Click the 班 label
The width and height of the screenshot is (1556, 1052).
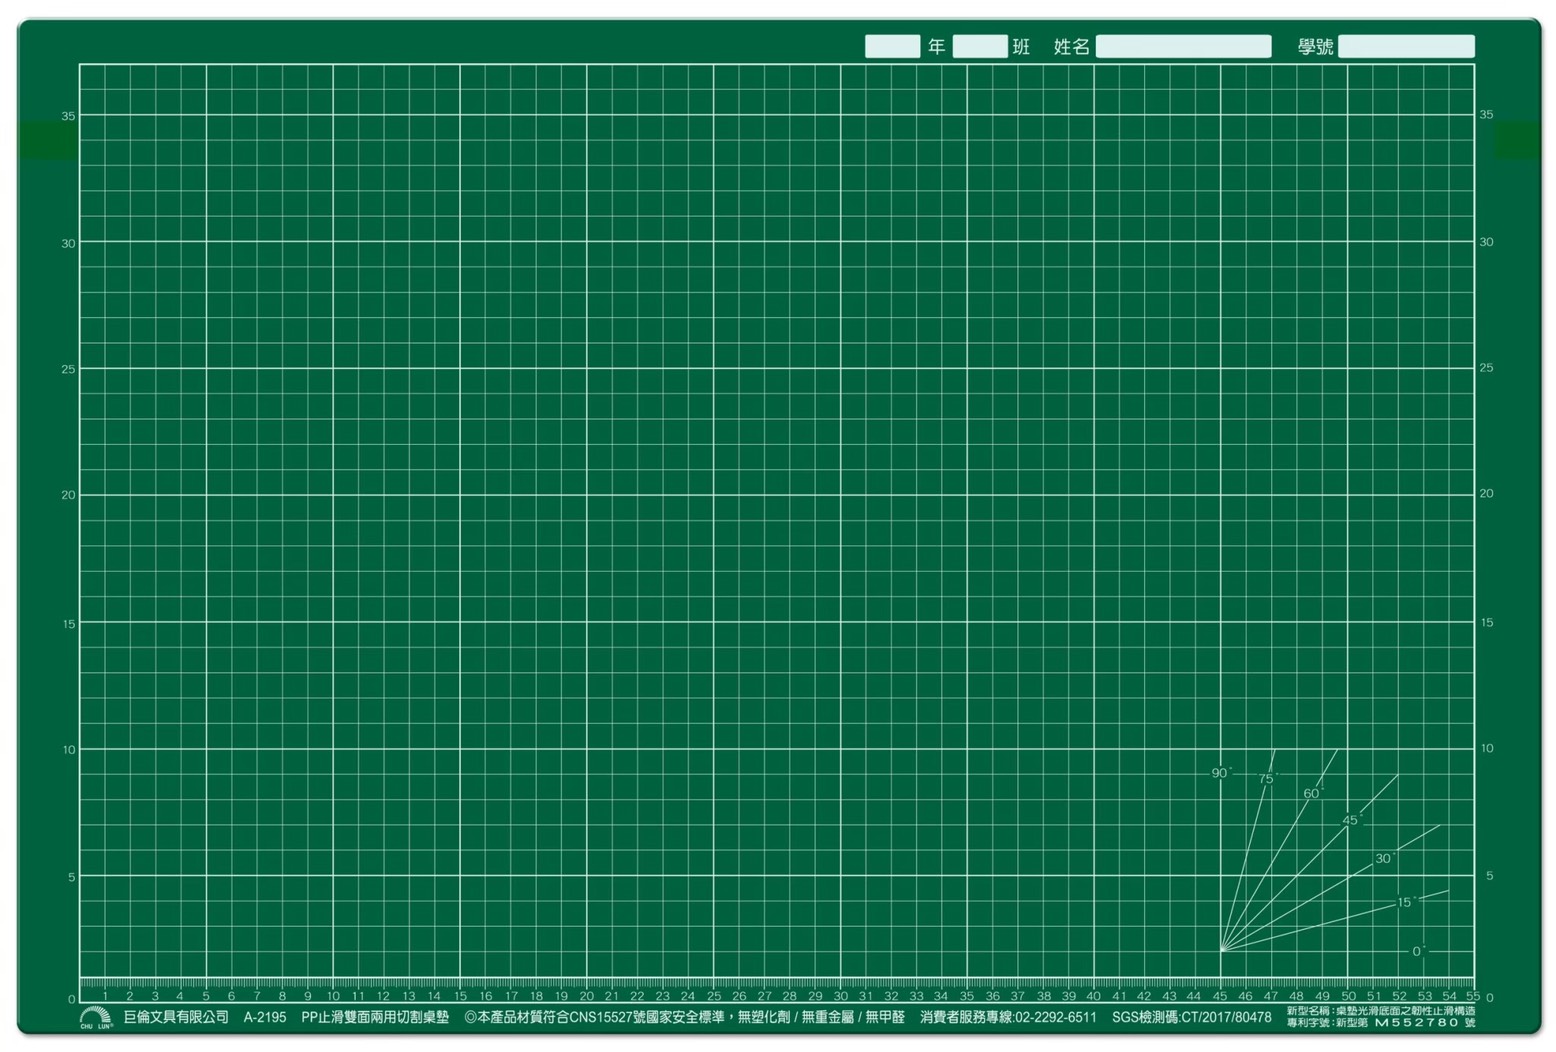pos(1021,47)
